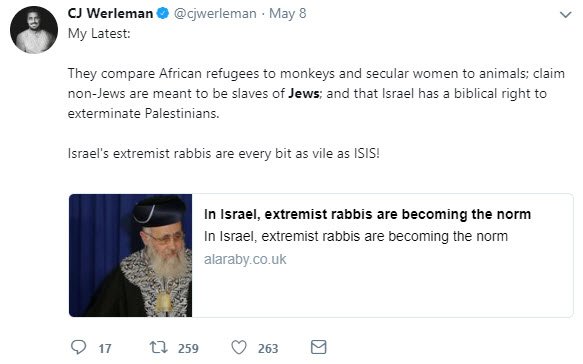This screenshot has width=583, height=364.
Task: Click the bold word Jews in tweet
Action: point(304,93)
